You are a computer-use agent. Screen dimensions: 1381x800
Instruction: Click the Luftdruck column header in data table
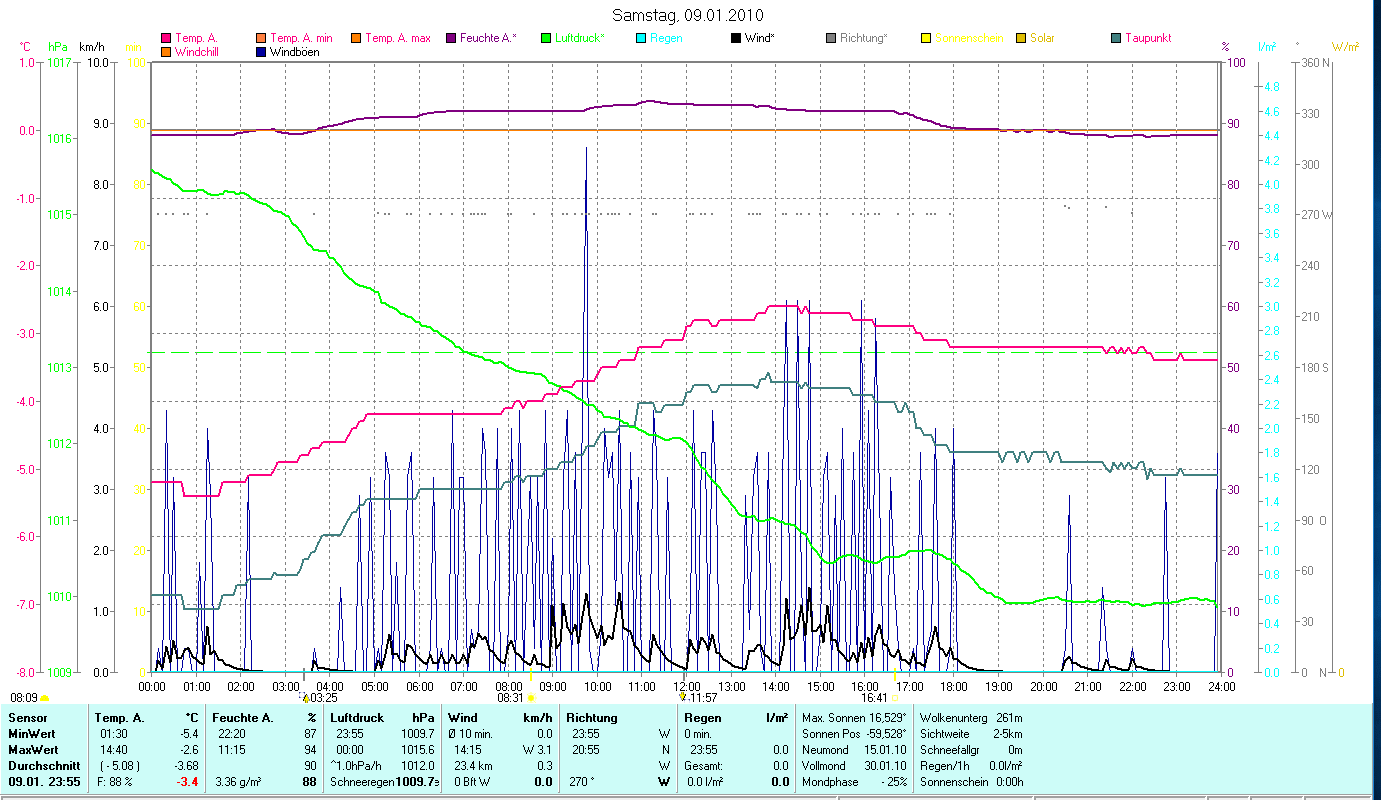[x=355, y=718]
